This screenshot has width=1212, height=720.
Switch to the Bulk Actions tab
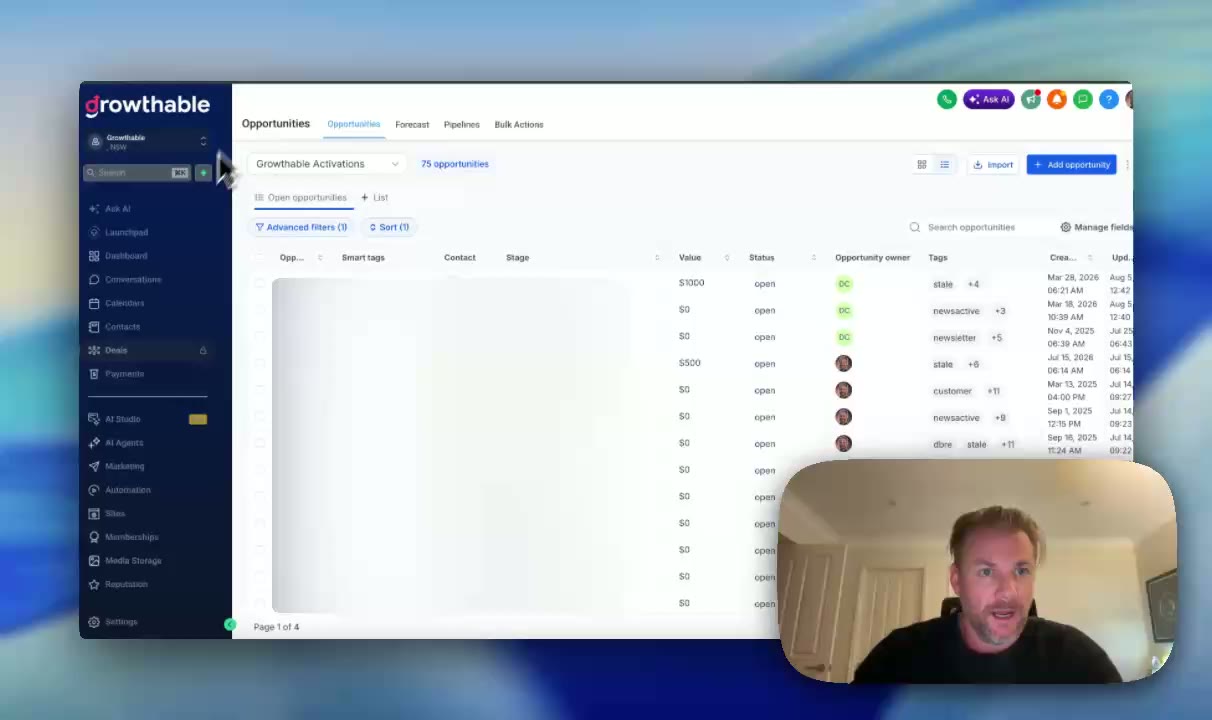tap(519, 125)
